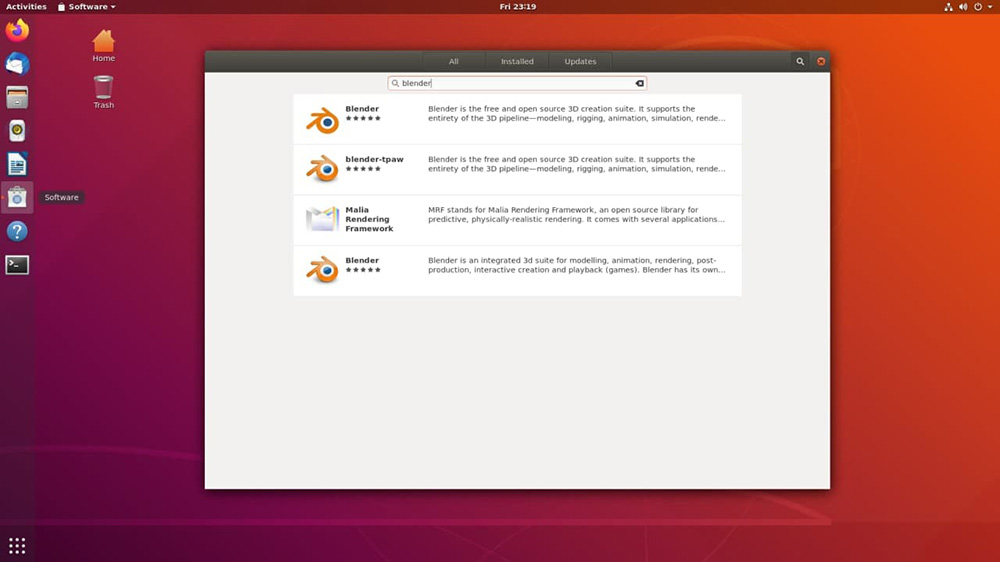The height and width of the screenshot is (562, 1000).
Task: Click the first Blender app icon
Action: pos(322,119)
